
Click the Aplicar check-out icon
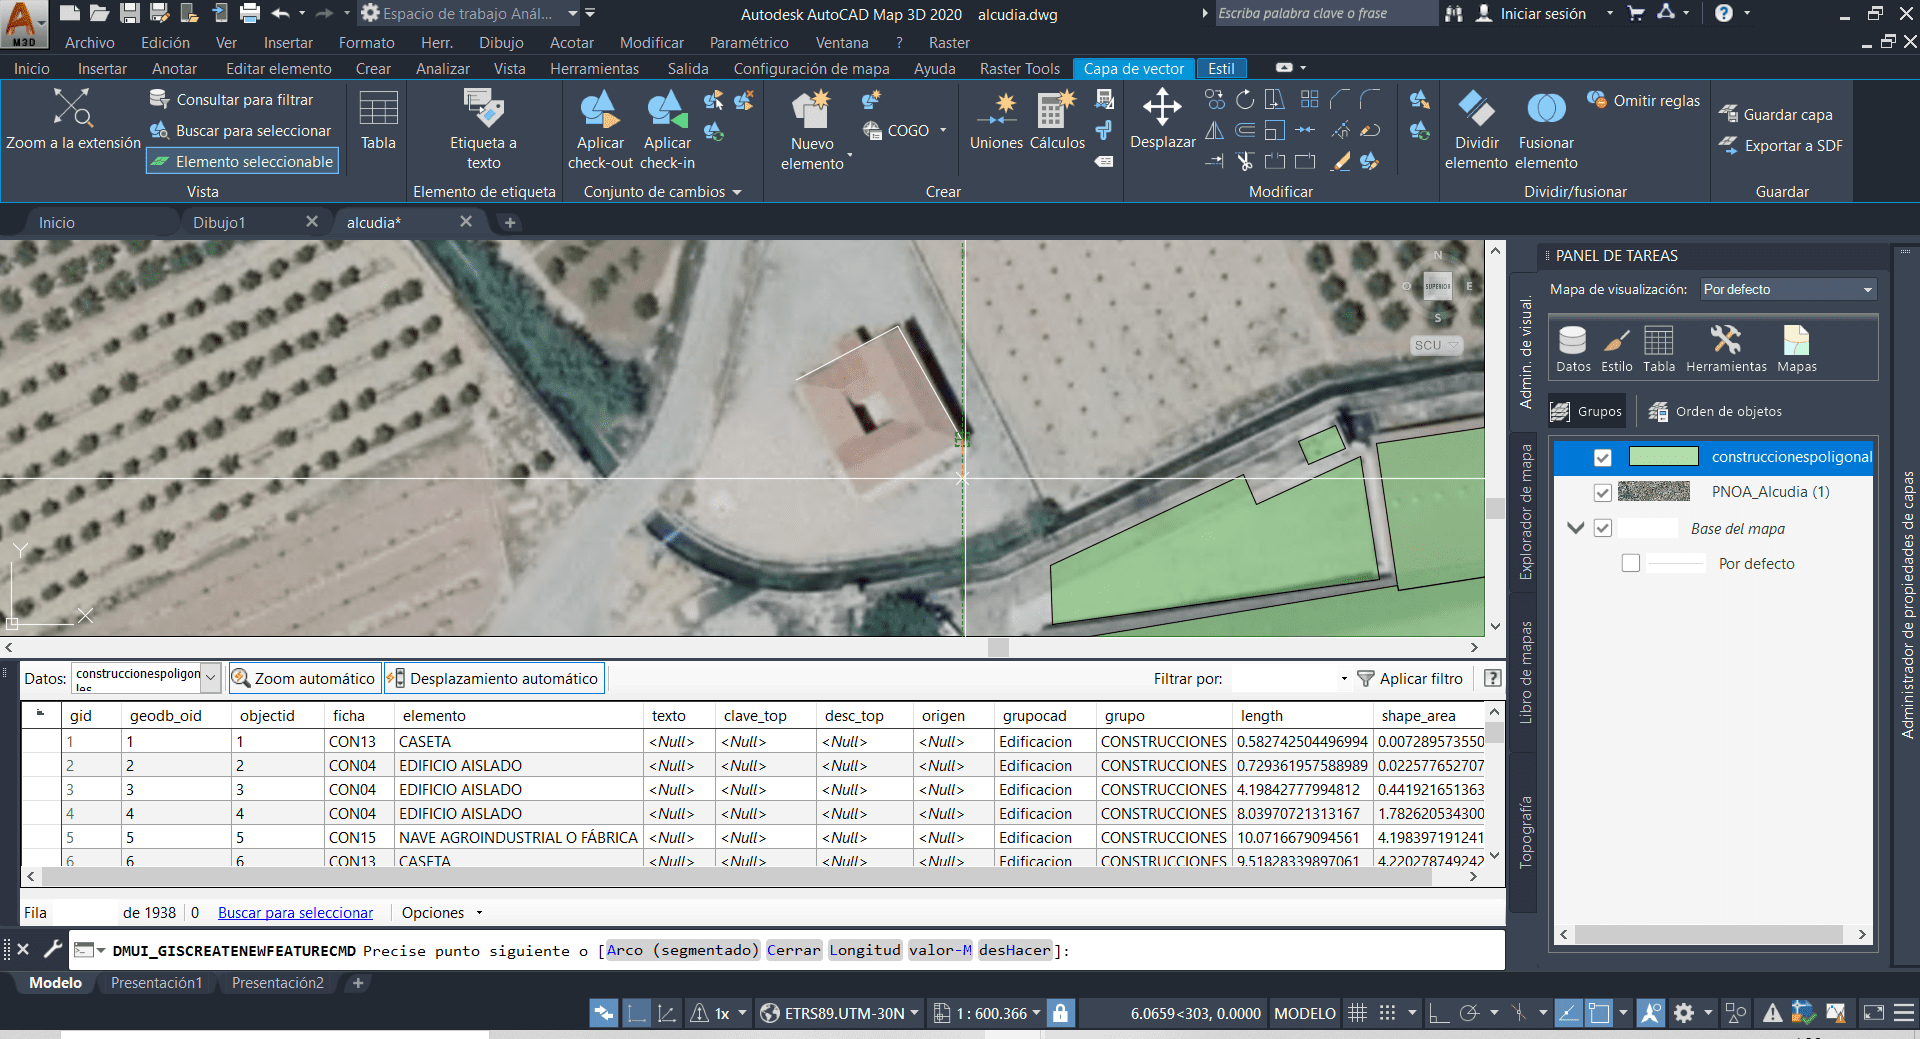(599, 110)
